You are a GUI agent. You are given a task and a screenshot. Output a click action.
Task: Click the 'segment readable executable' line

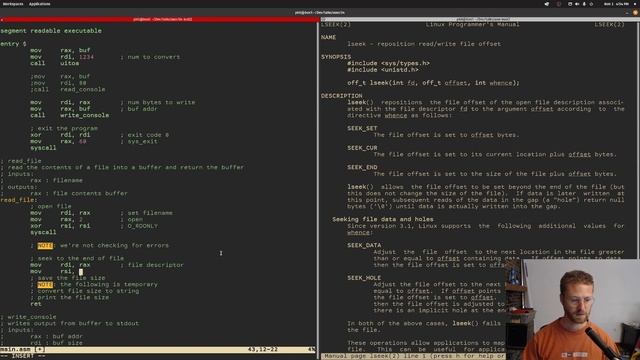tap(51, 31)
